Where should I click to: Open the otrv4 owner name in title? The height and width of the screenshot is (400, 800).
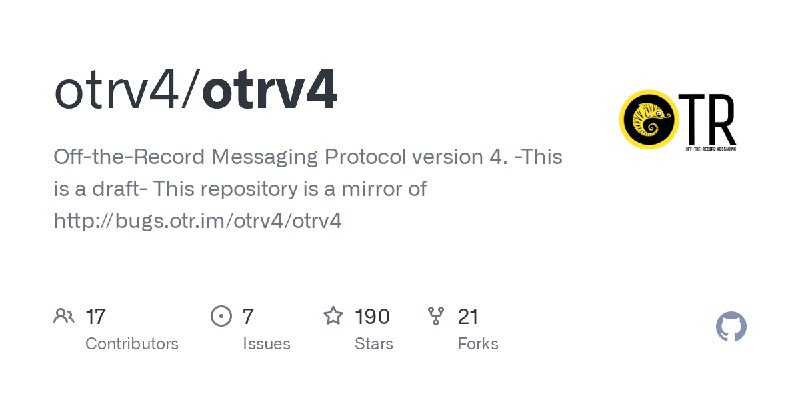[x=118, y=92]
